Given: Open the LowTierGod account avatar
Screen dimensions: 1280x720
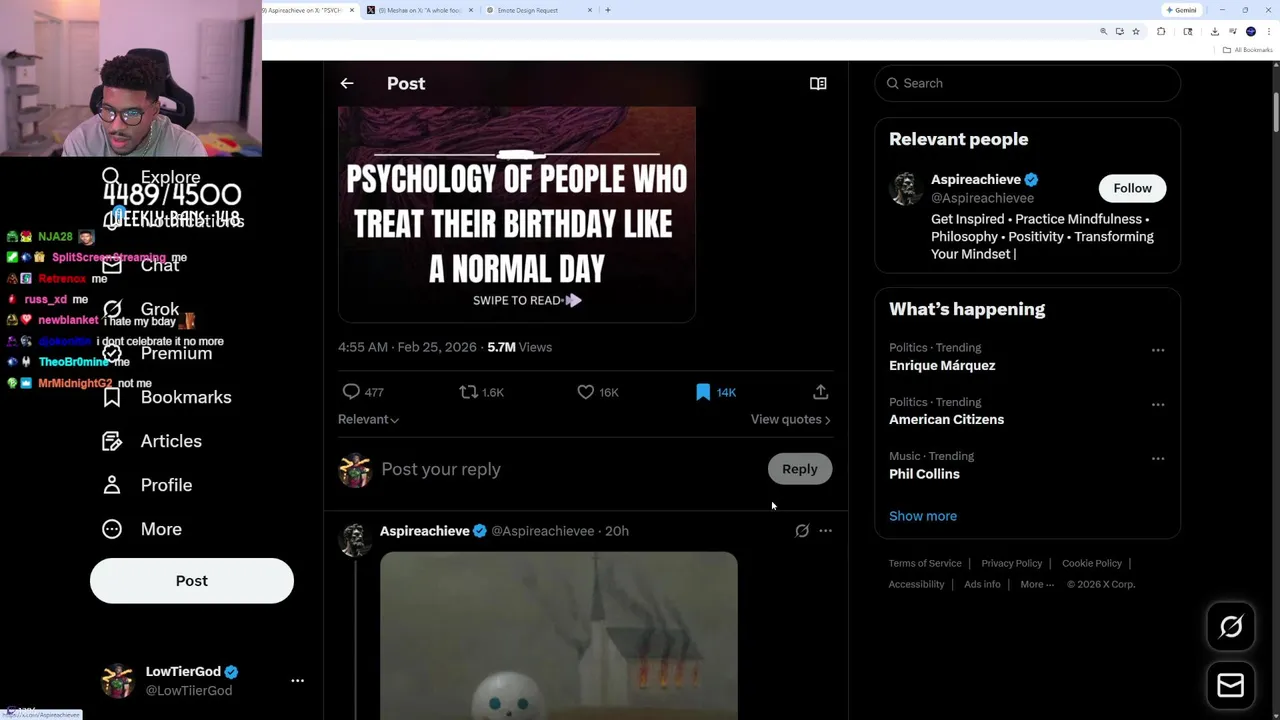Looking at the screenshot, I should tap(118, 681).
